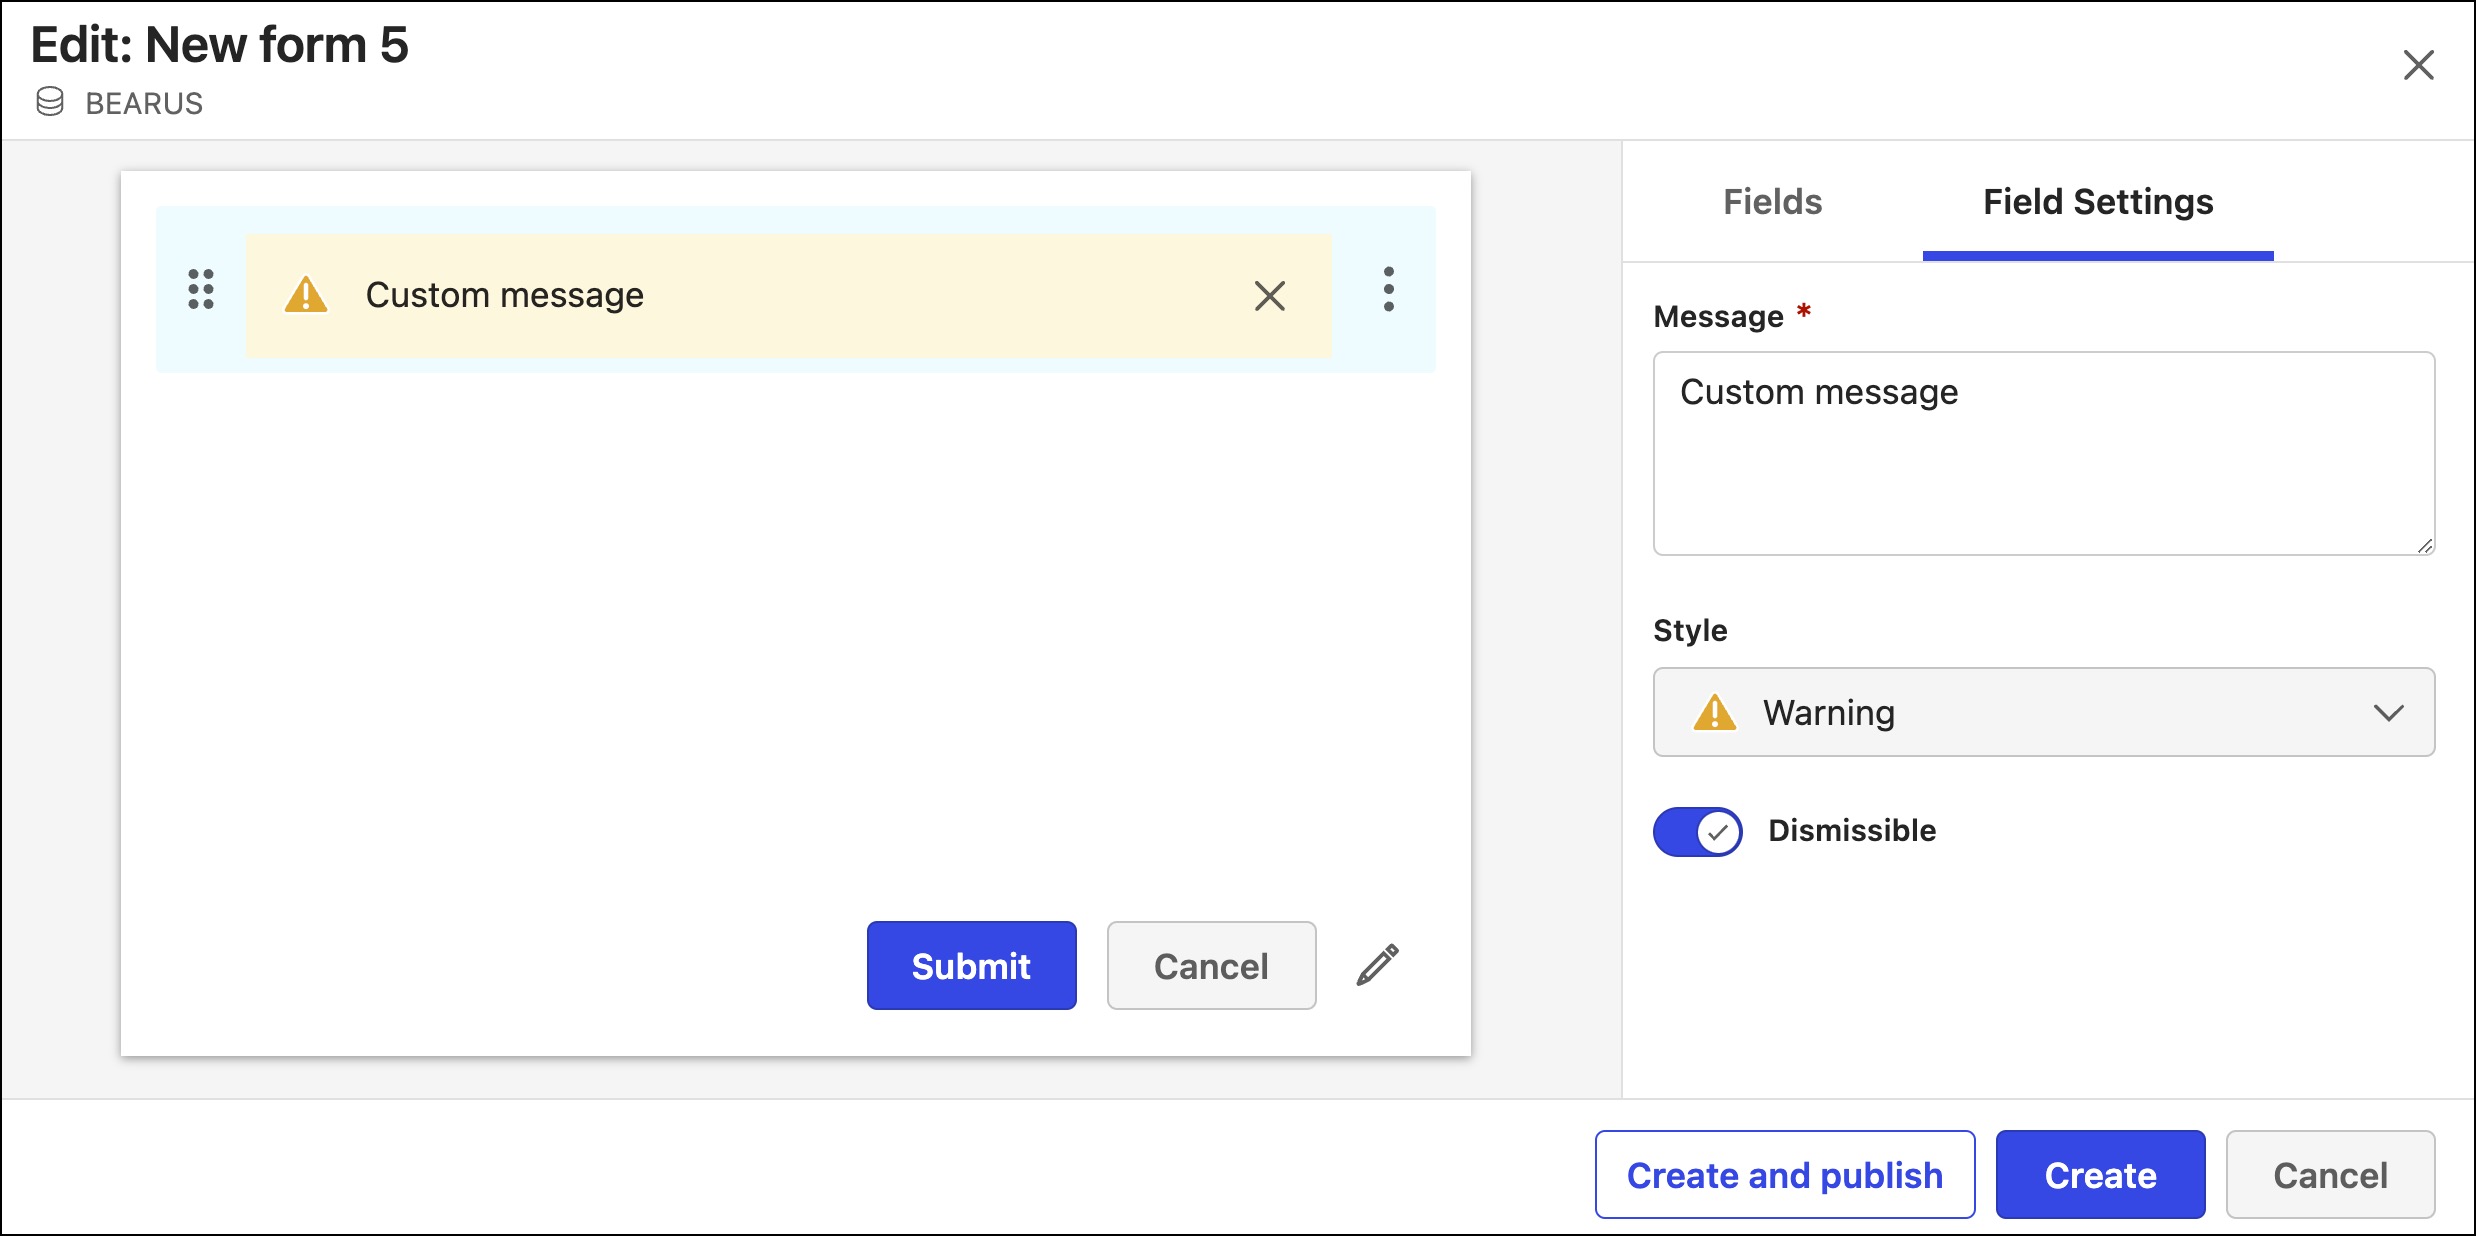Open the Style dropdown set to Warning

[x=2044, y=712]
